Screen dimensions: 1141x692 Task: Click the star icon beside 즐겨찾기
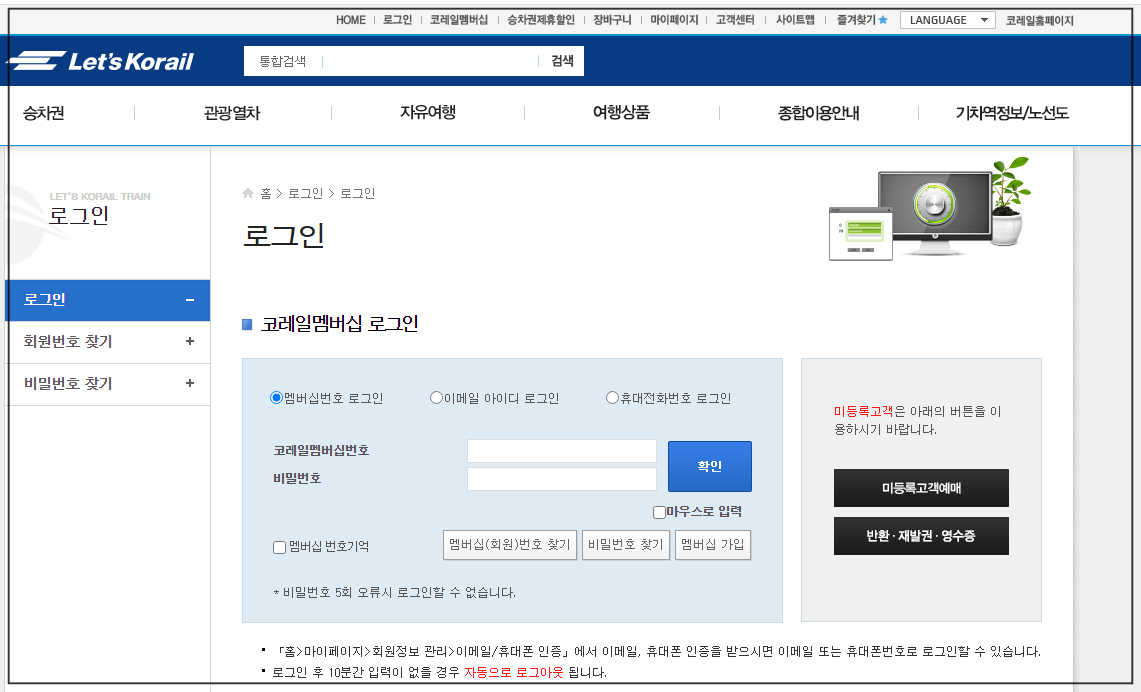pos(883,20)
